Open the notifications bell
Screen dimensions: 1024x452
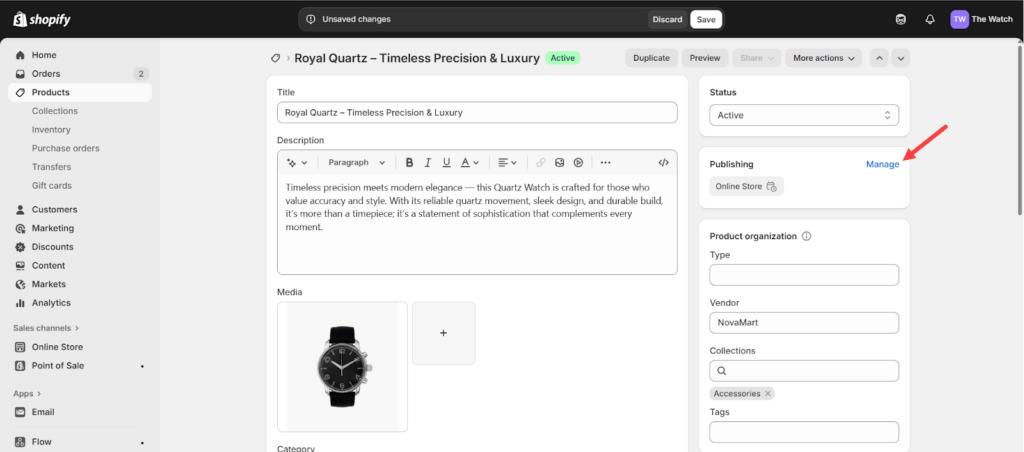(x=930, y=19)
